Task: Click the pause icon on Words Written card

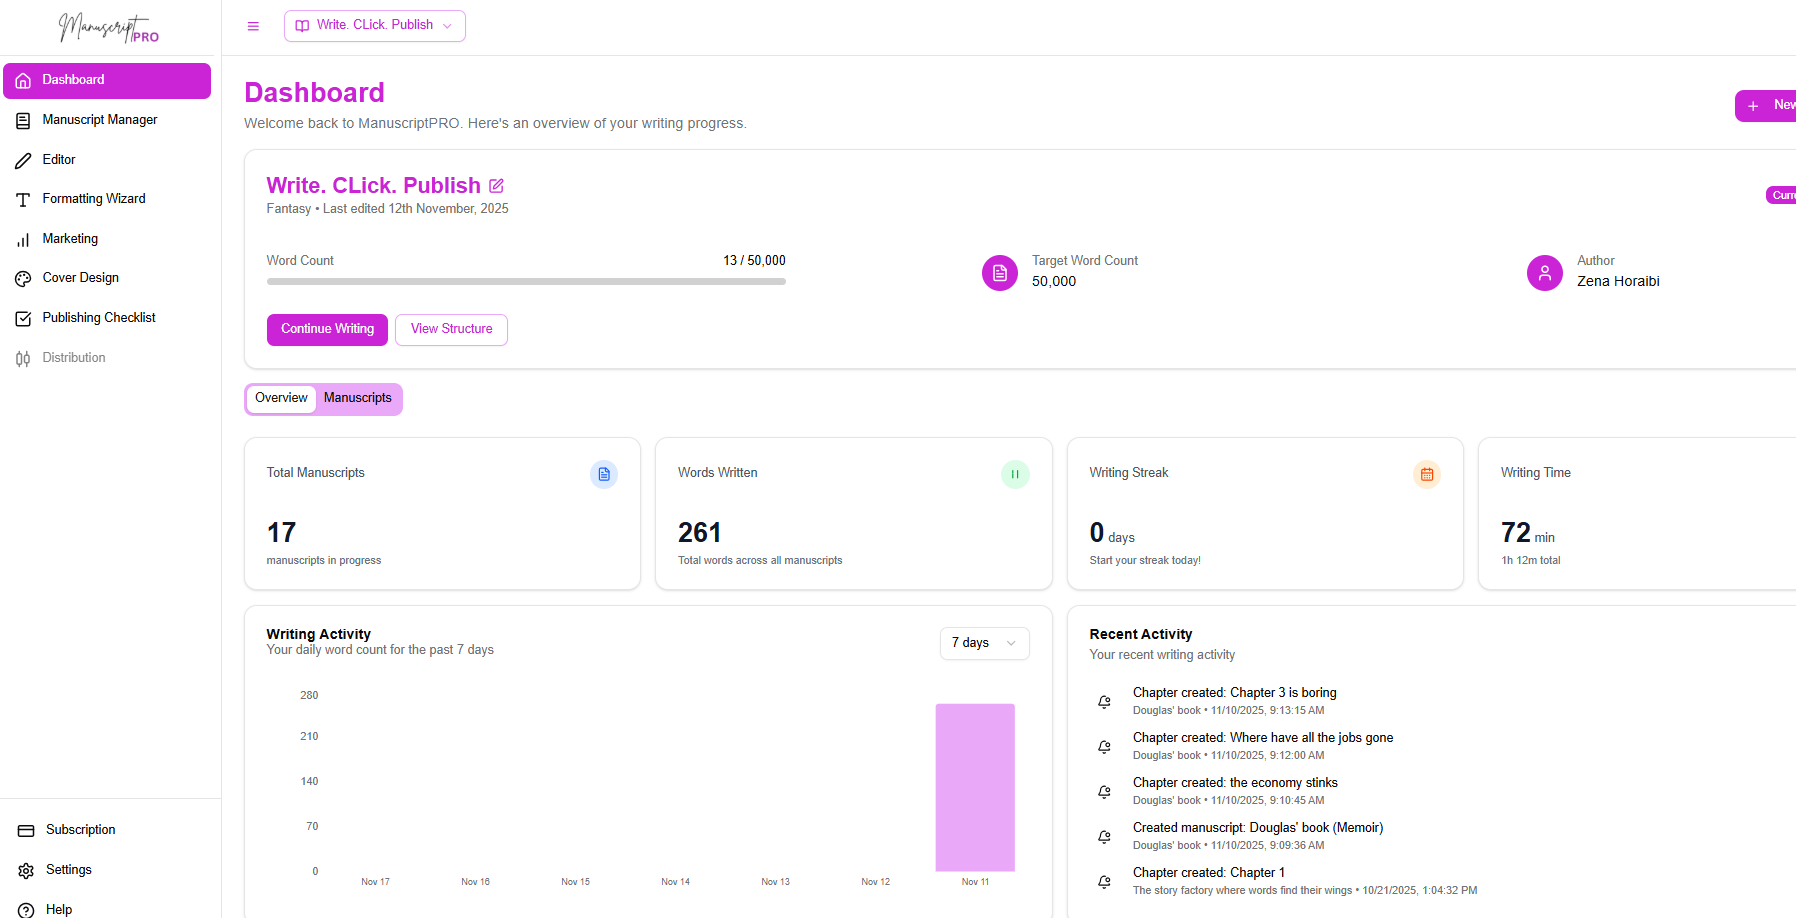Action: (x=1015, y=474)
